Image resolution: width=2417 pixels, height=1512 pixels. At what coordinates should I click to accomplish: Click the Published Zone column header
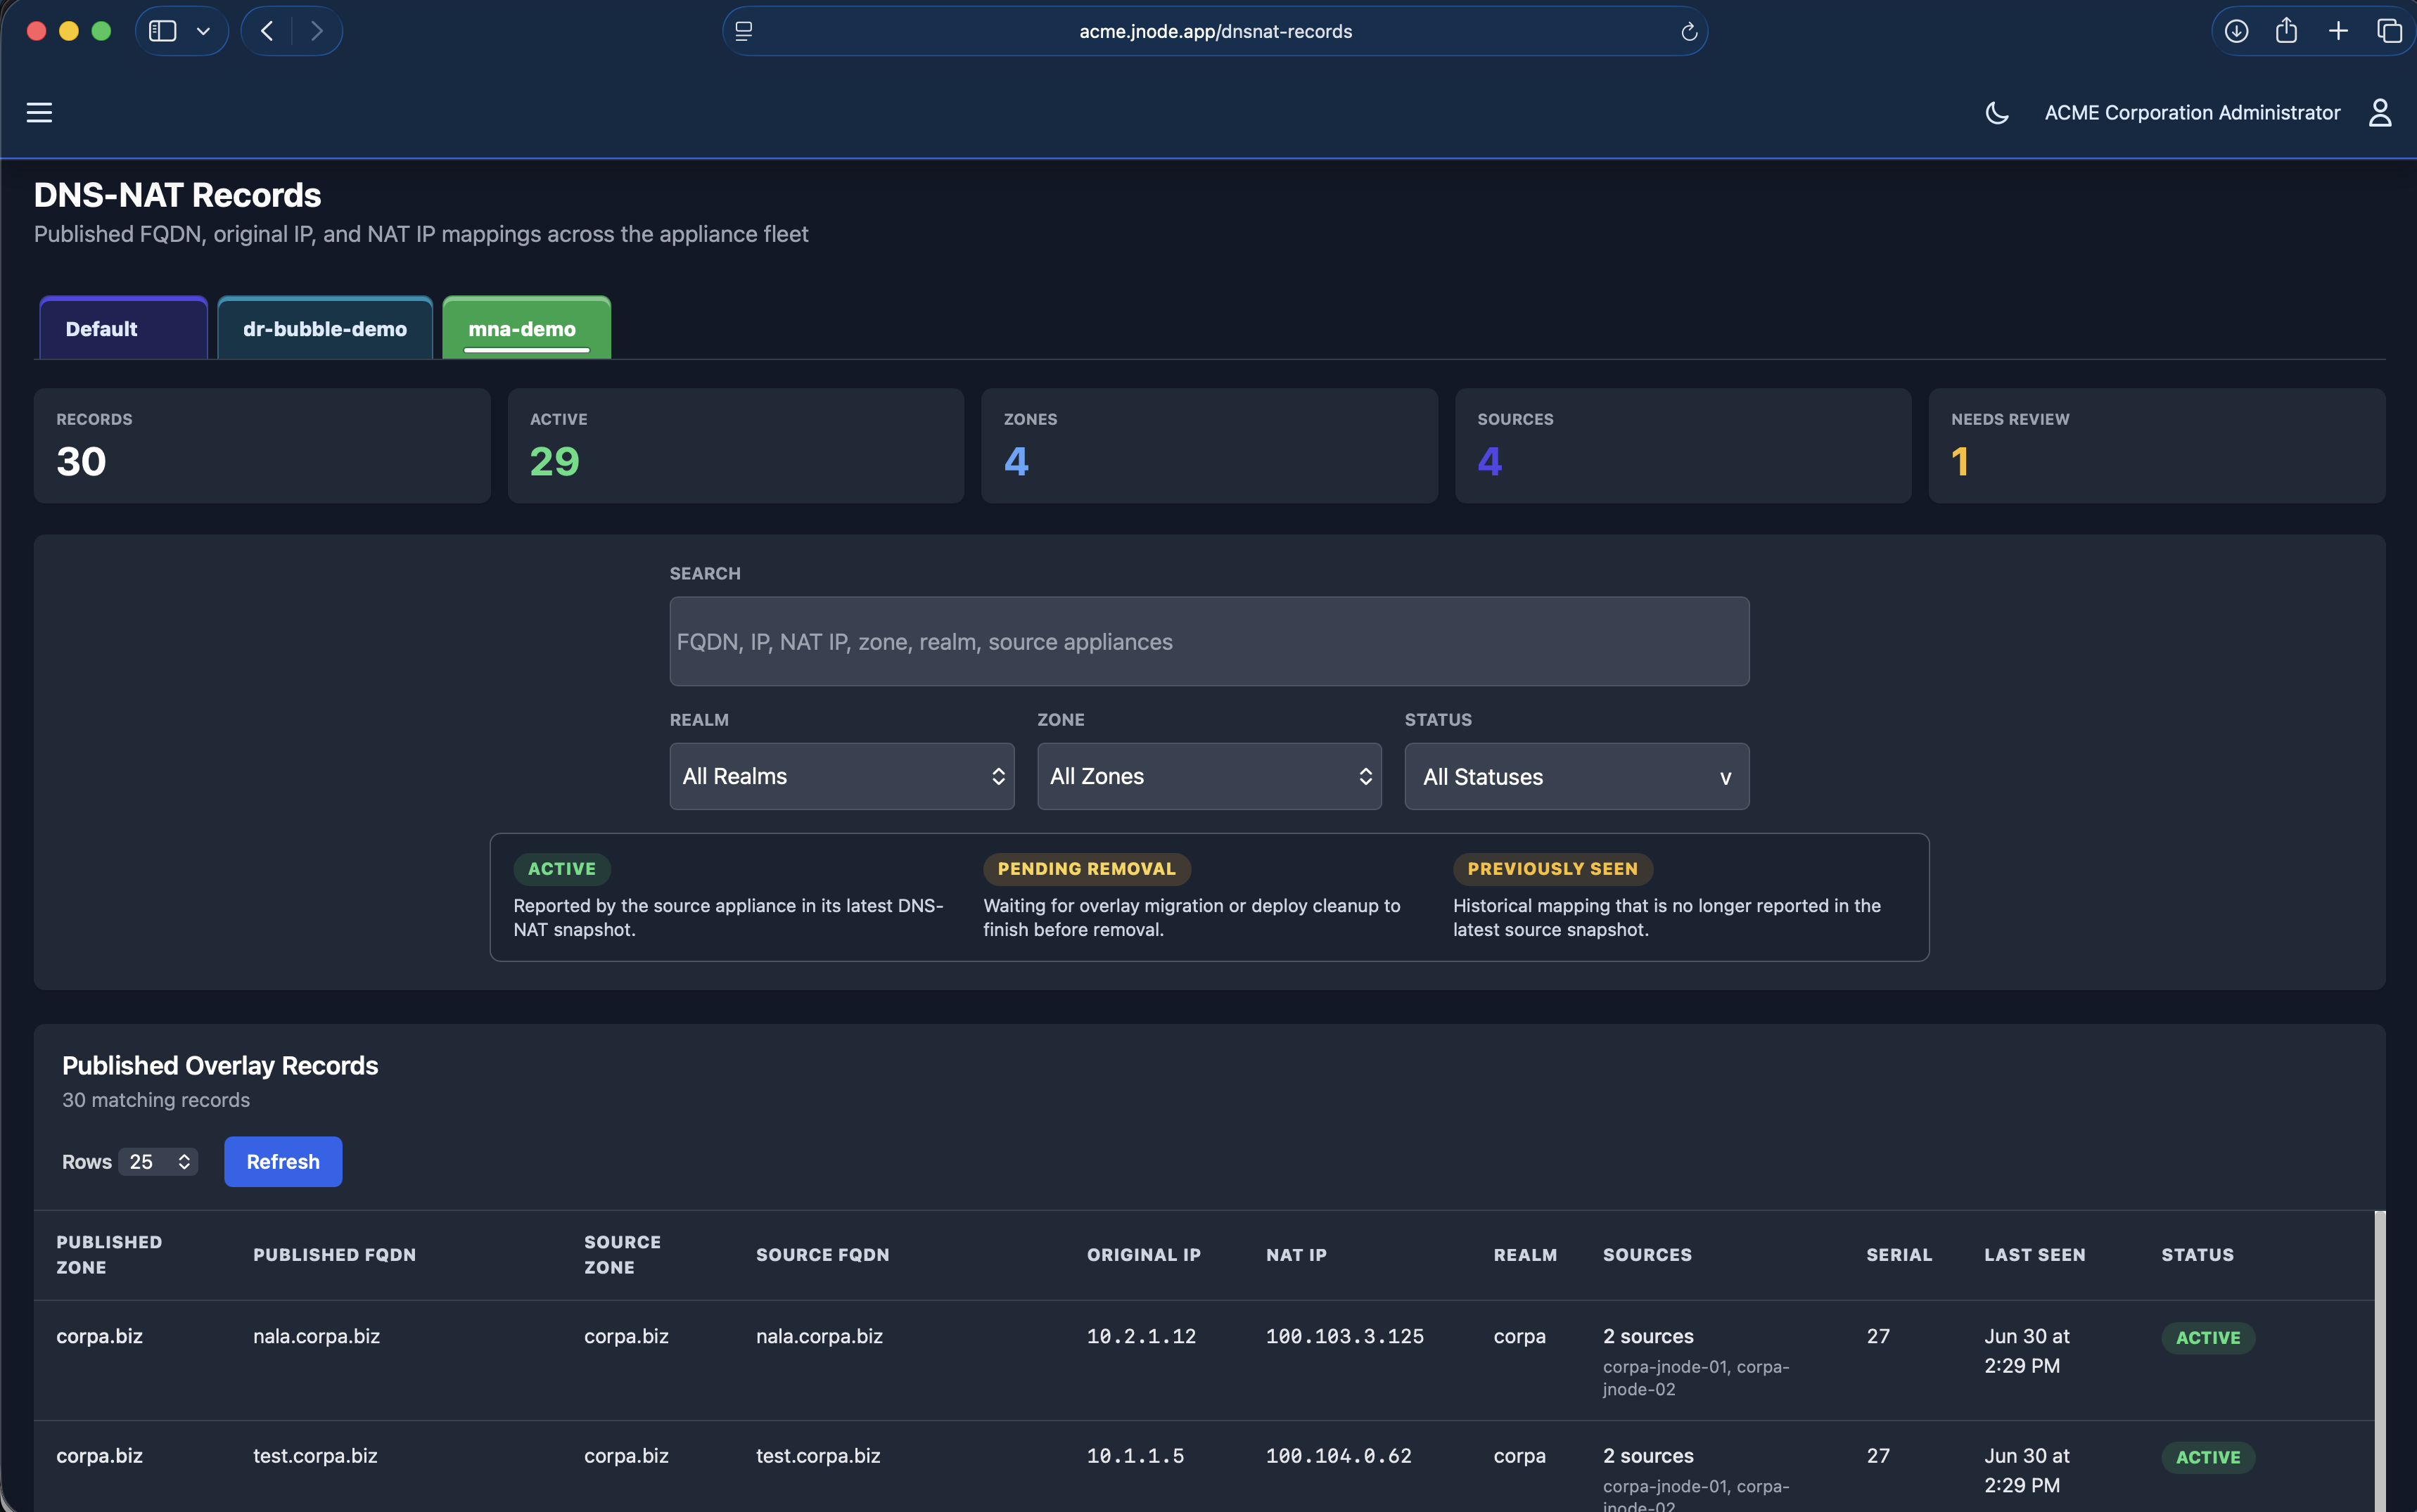point(109,1254)
